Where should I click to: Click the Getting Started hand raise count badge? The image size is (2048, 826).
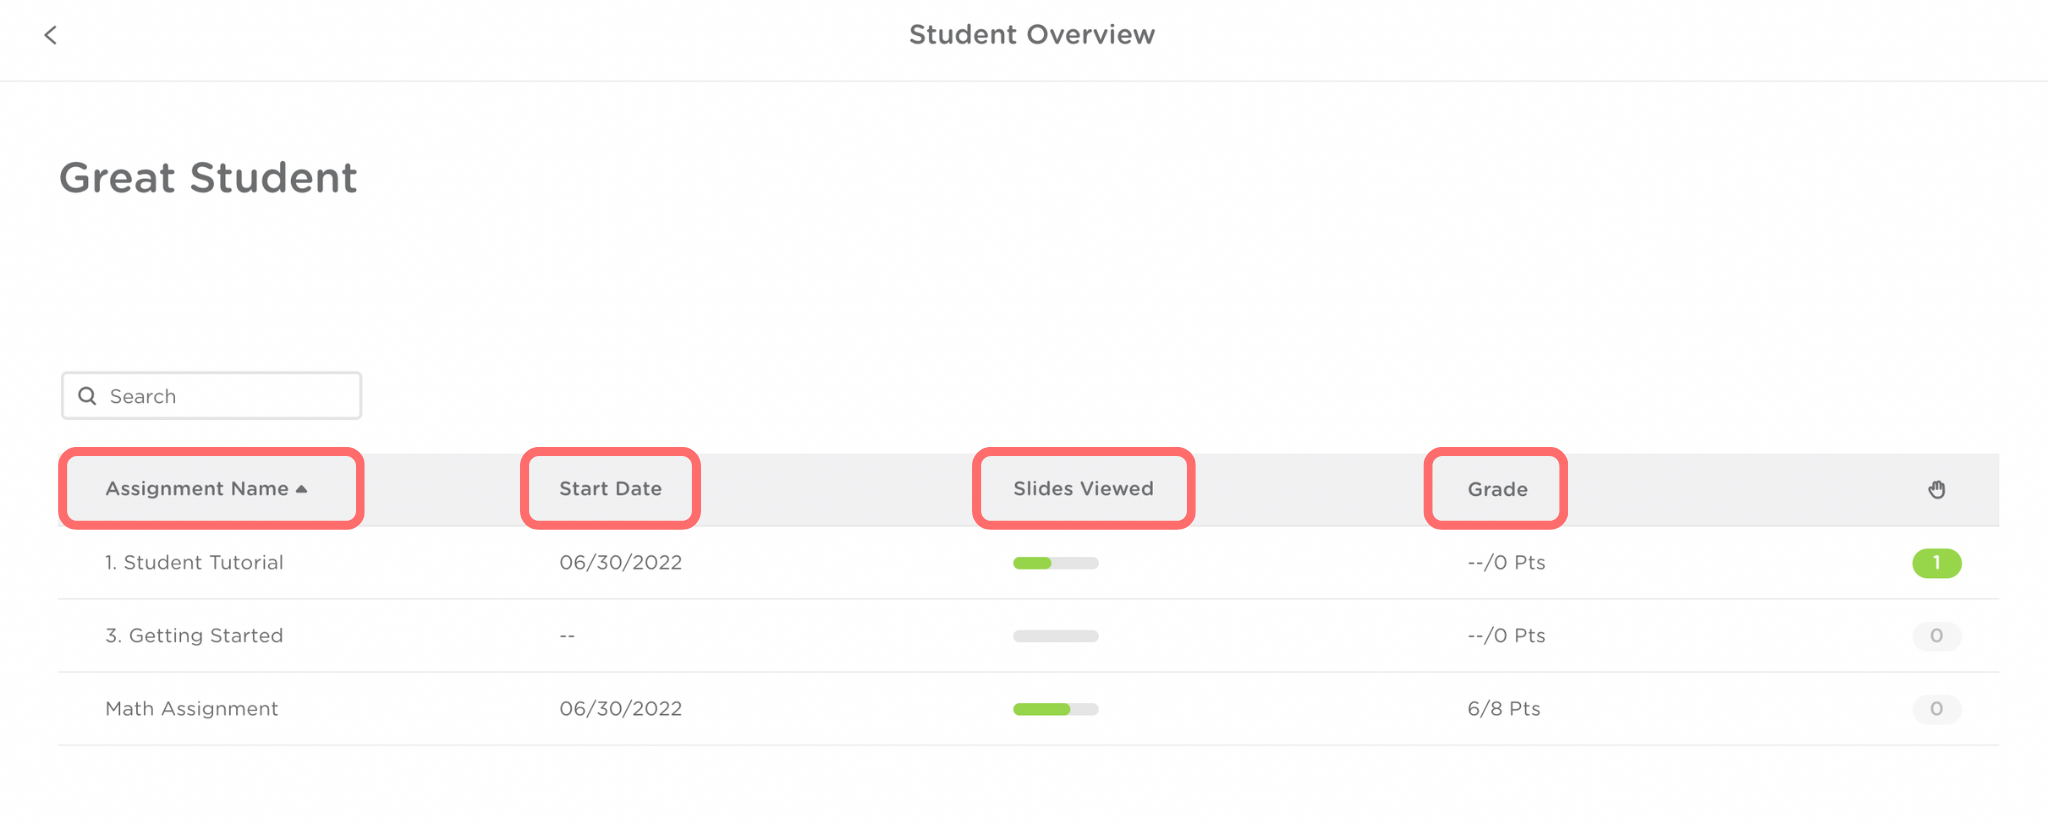pos(1936,636)
